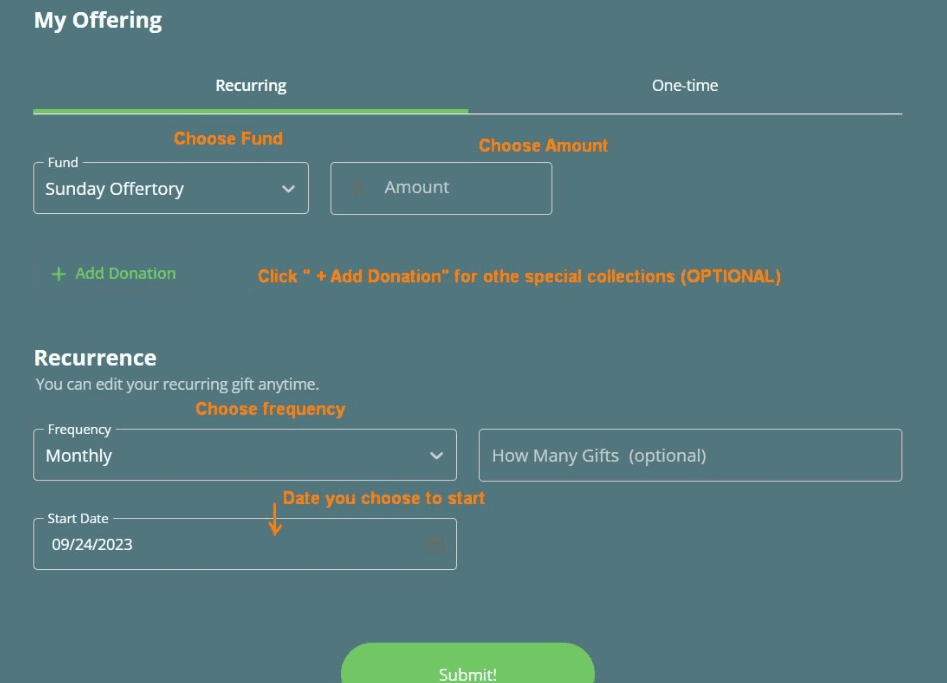Open the Frequency dropdown showing Monthly

pyautogui.click(x=230, y=456)
